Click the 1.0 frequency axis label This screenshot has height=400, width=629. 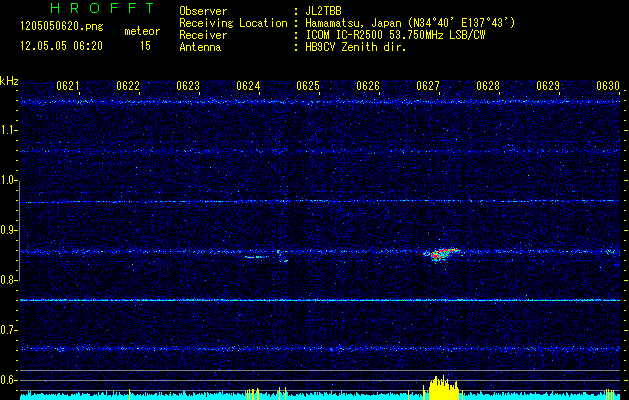click(x=9, y=180)
